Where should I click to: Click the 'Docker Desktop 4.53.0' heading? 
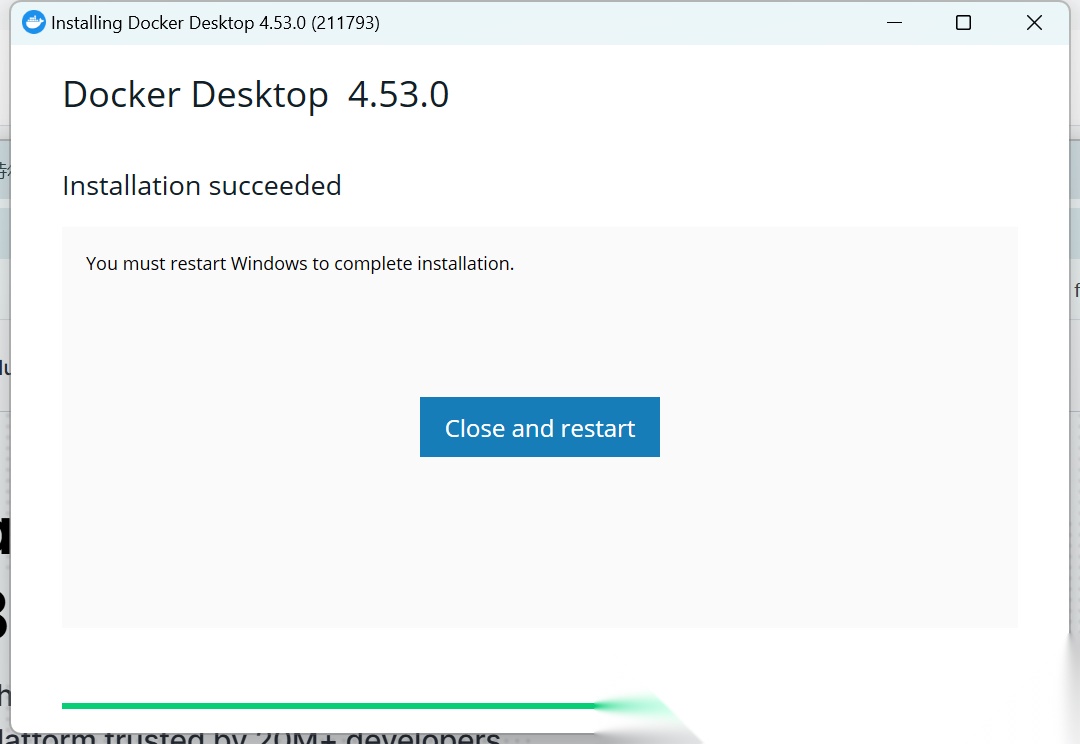(256, 95)
